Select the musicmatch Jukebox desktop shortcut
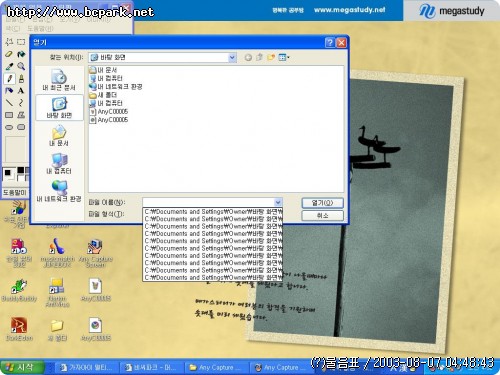The width and height of the screenshot is (500, 375). 57,253
